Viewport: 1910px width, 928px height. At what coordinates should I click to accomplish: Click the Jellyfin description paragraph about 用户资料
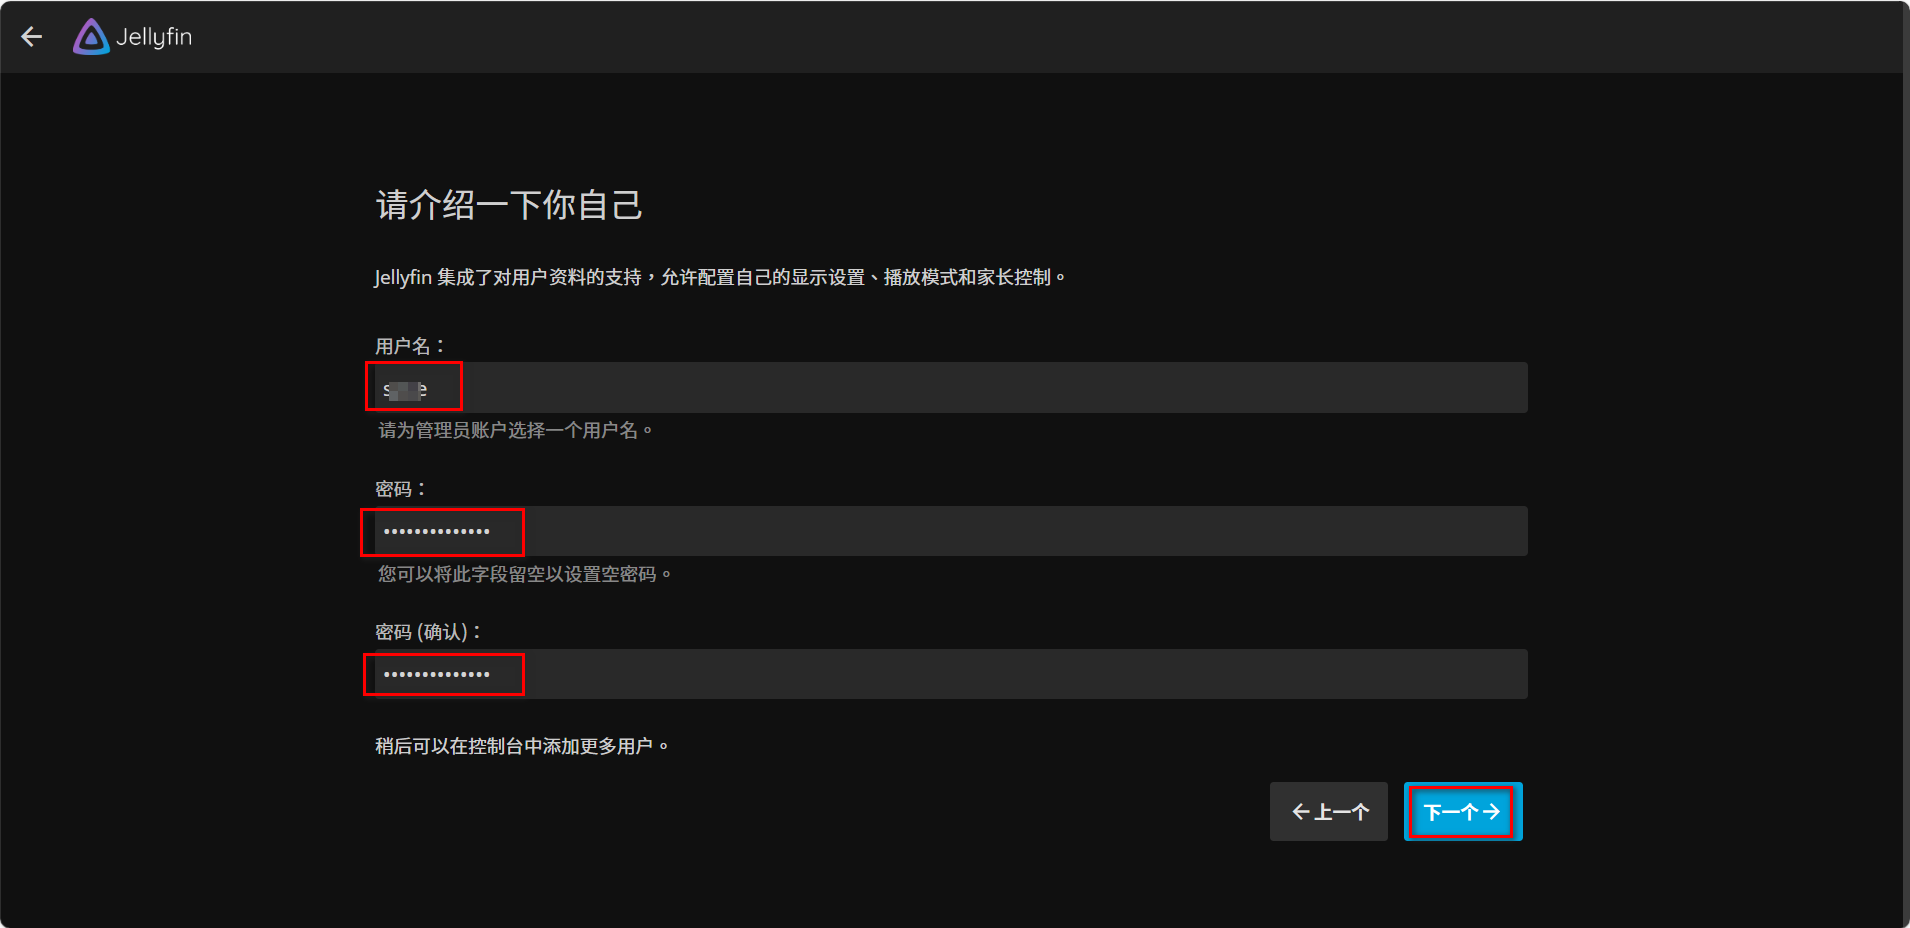point(720,277)
